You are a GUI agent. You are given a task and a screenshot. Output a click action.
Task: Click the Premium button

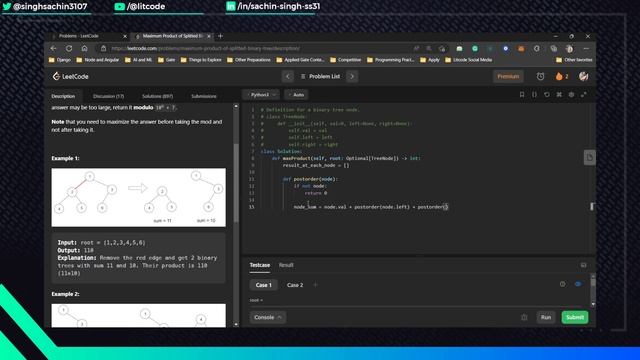pyautogui.click(x=508, y=76)
